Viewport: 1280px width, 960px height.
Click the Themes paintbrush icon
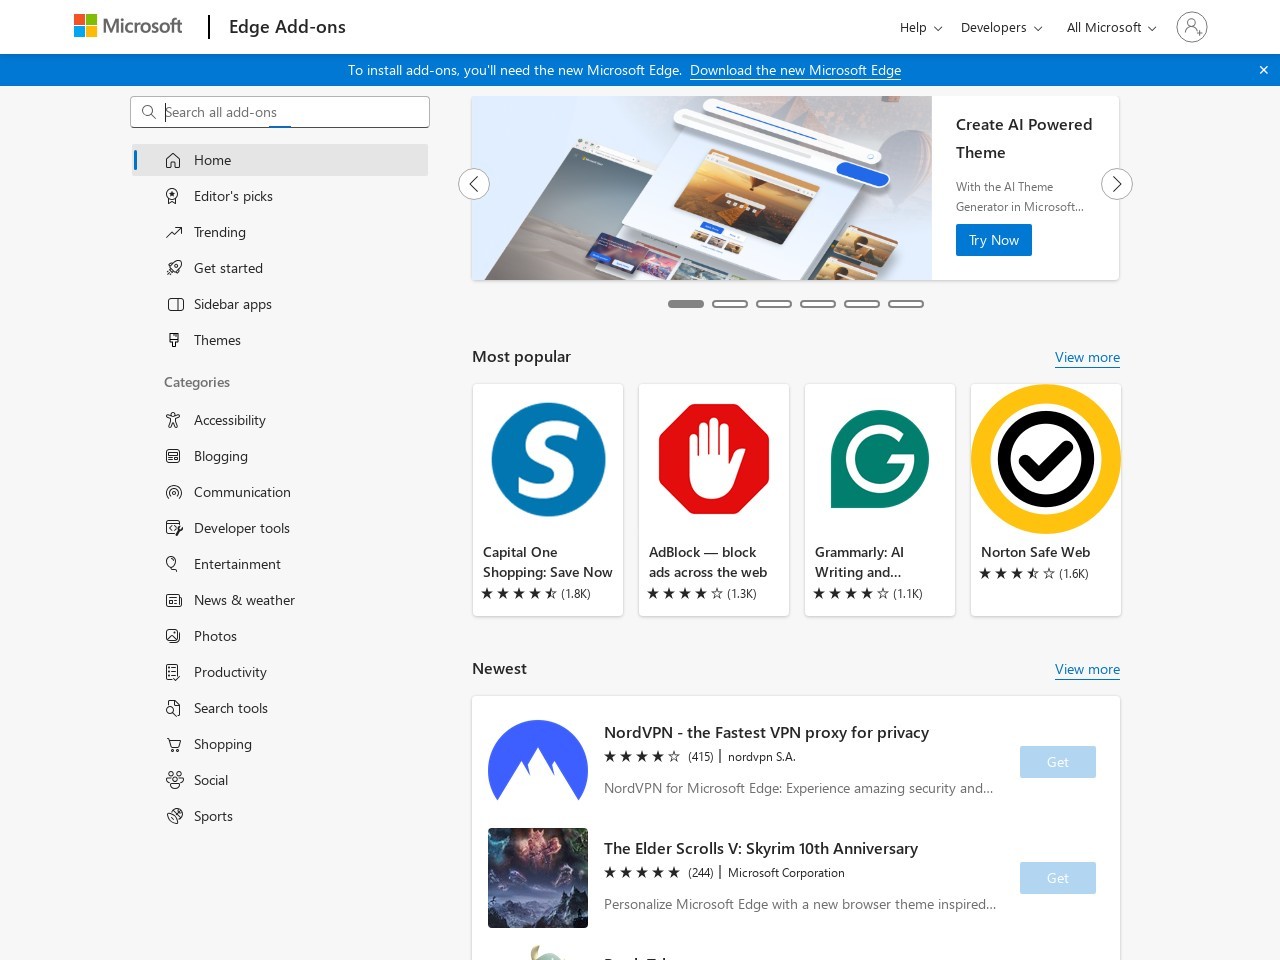tap(174, 340)
